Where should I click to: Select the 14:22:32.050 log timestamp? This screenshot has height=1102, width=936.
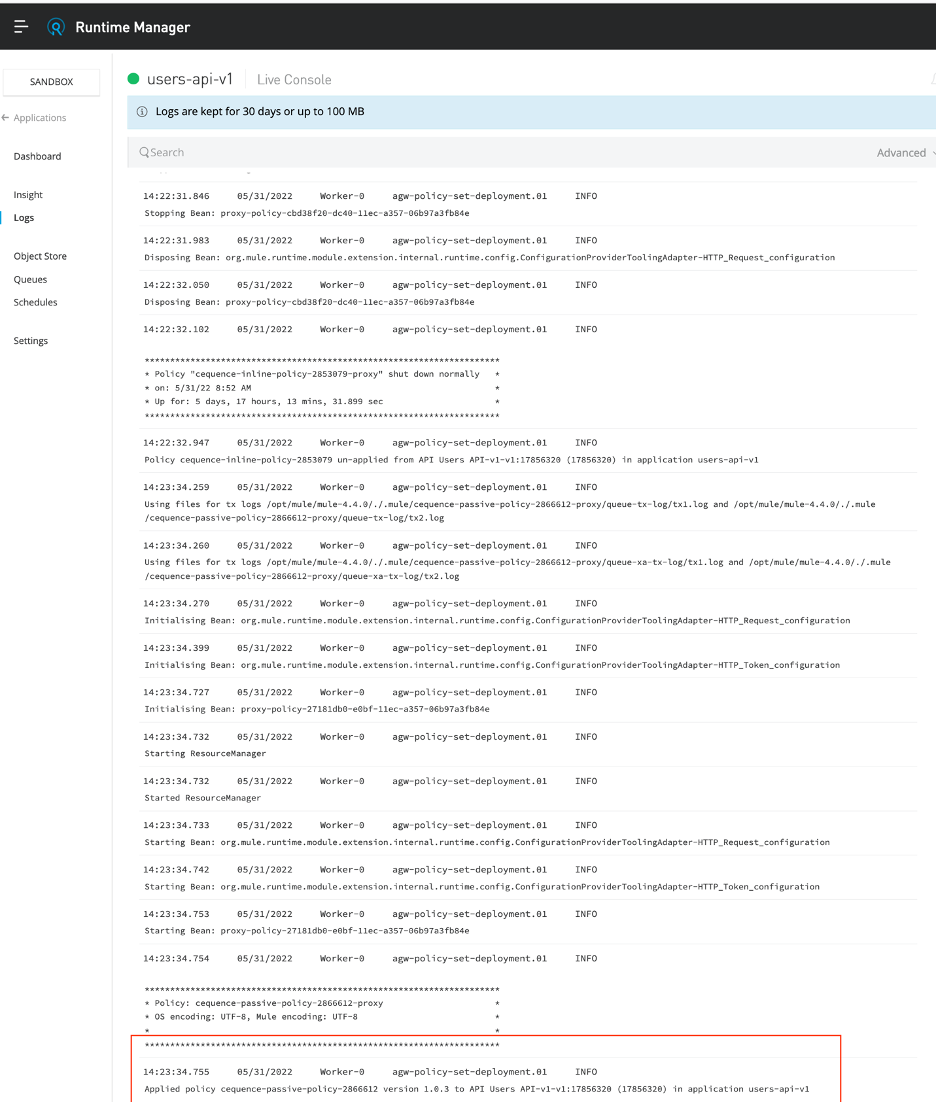[x=176, y=285]
